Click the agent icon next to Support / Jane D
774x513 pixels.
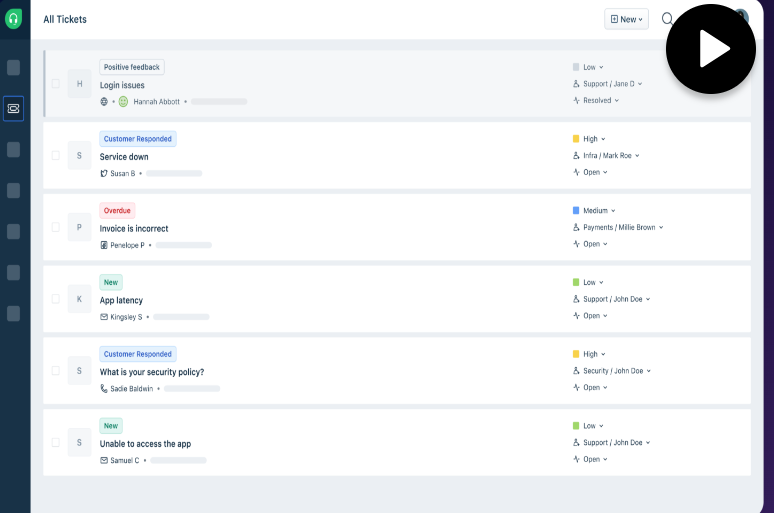coord(576,84)
